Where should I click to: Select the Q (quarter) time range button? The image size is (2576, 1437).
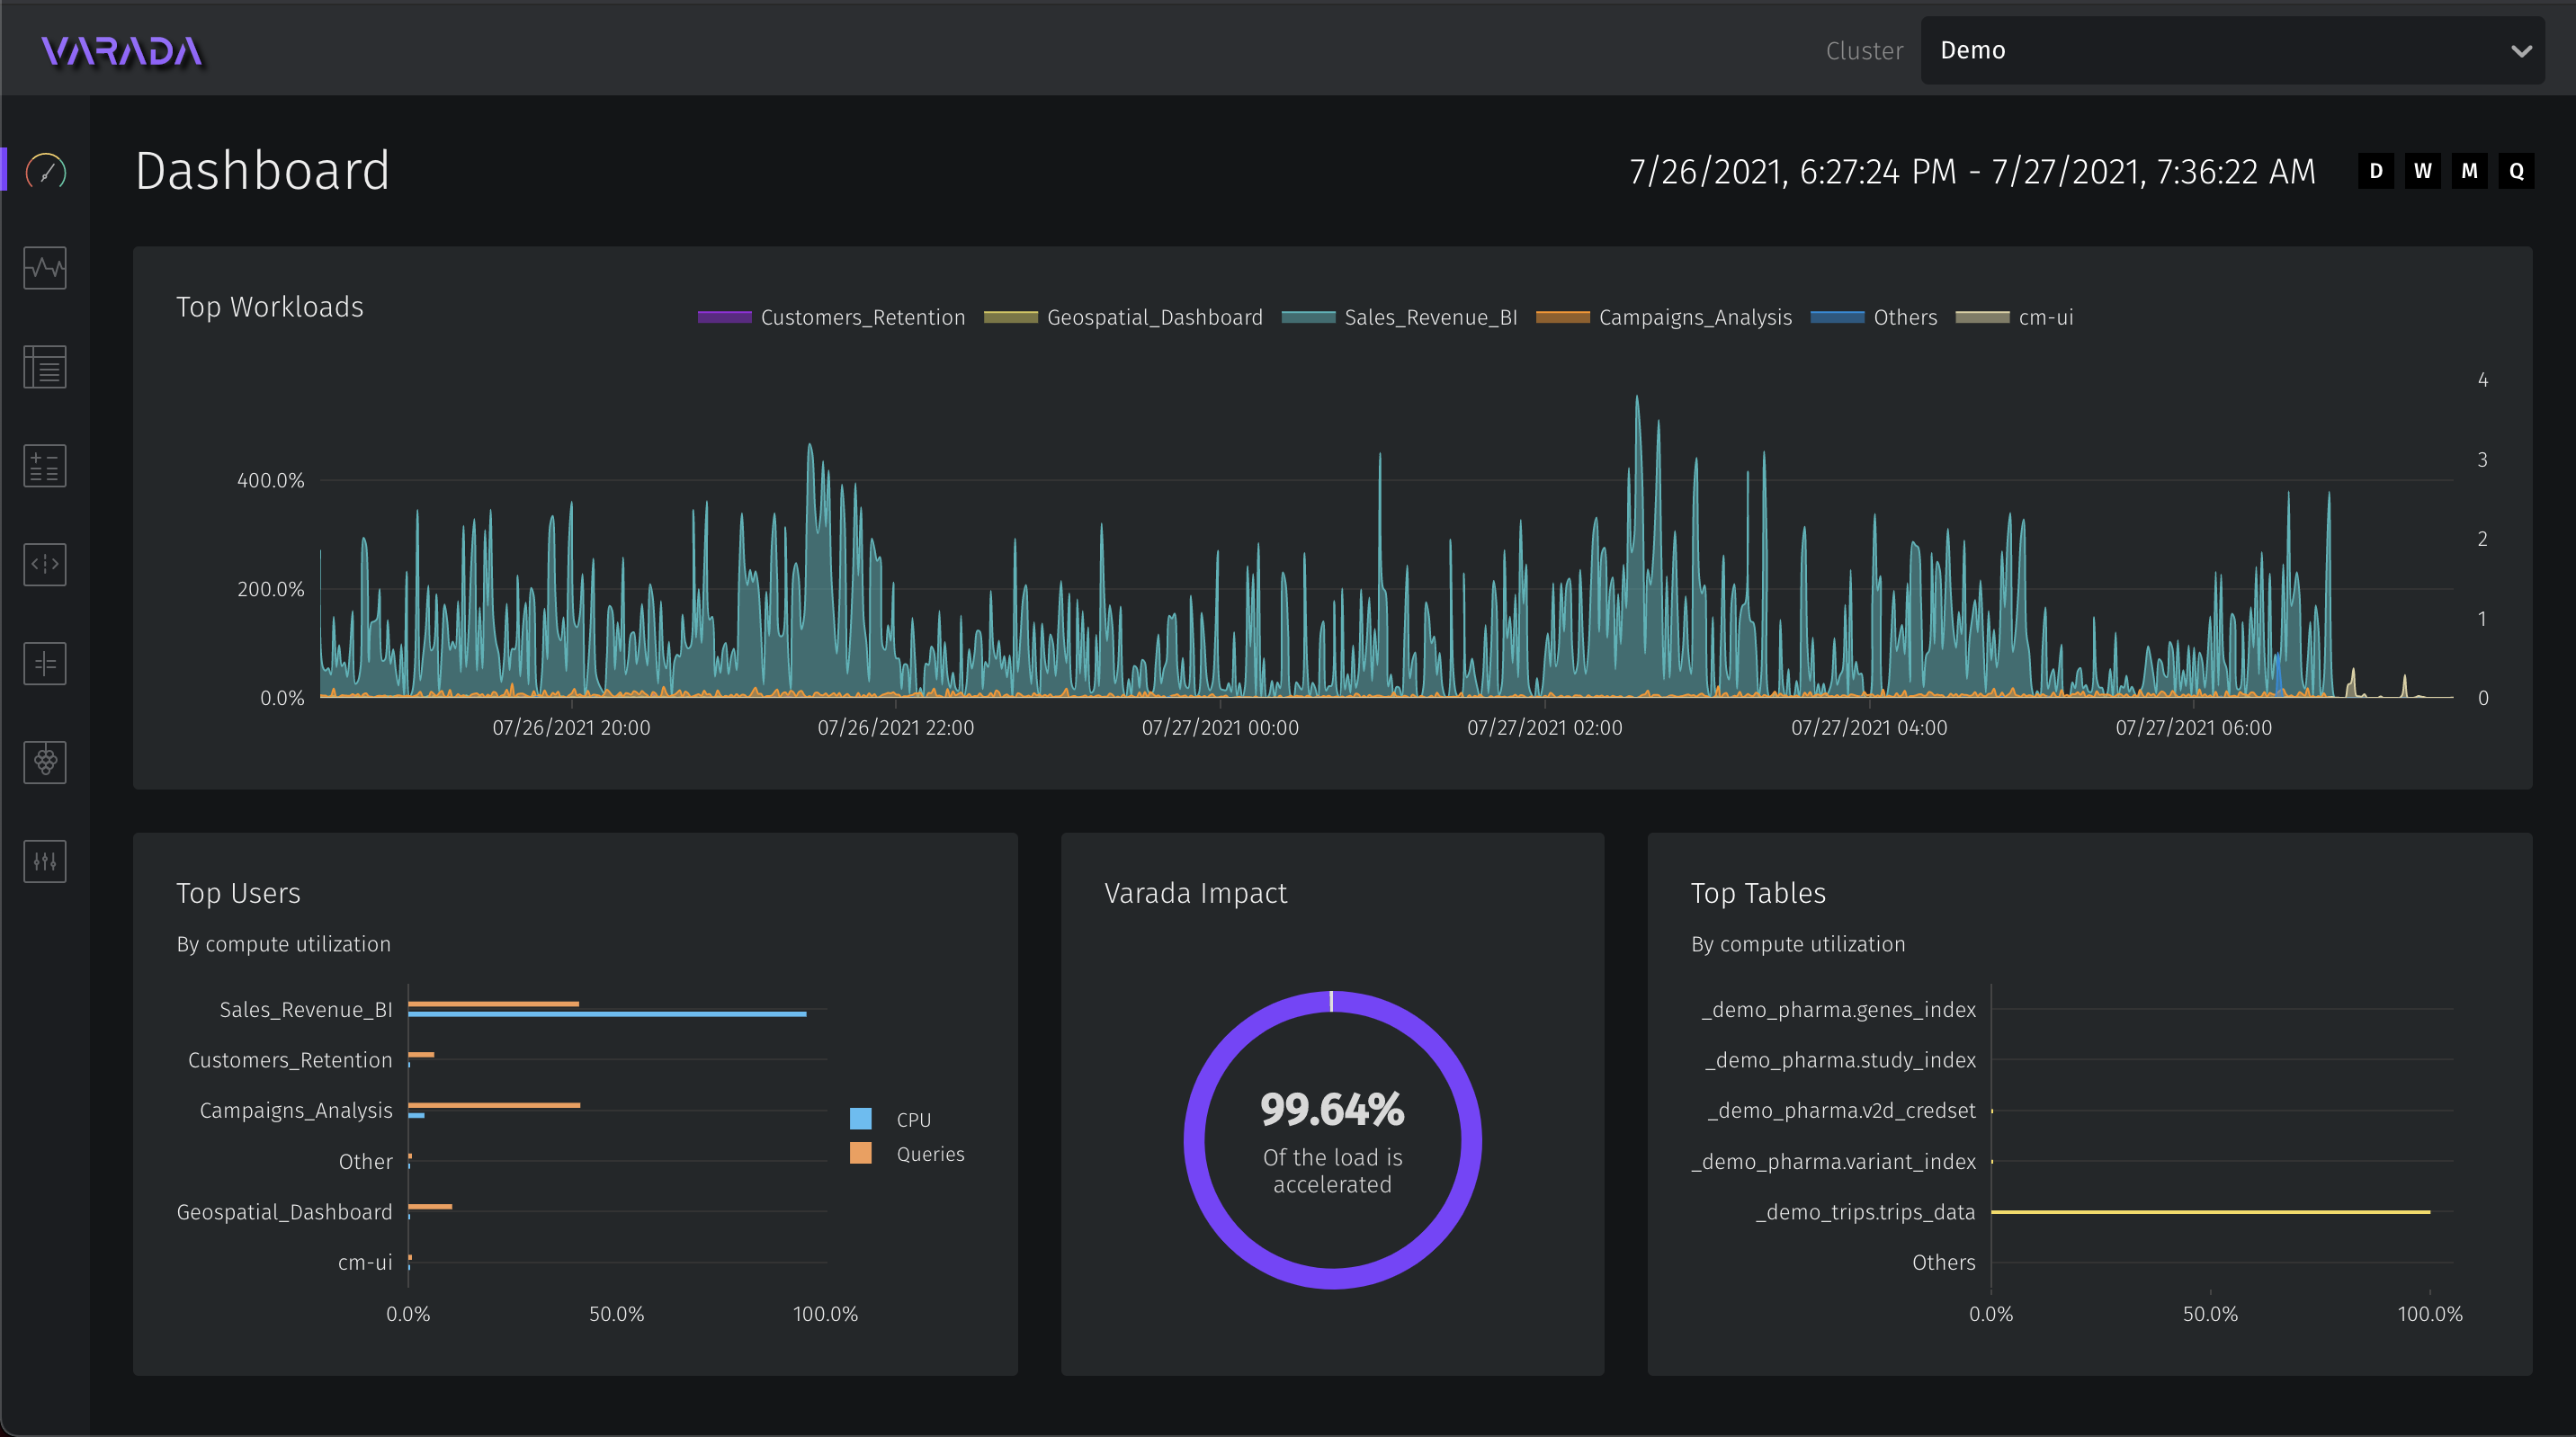click(x=2516, y=171)
